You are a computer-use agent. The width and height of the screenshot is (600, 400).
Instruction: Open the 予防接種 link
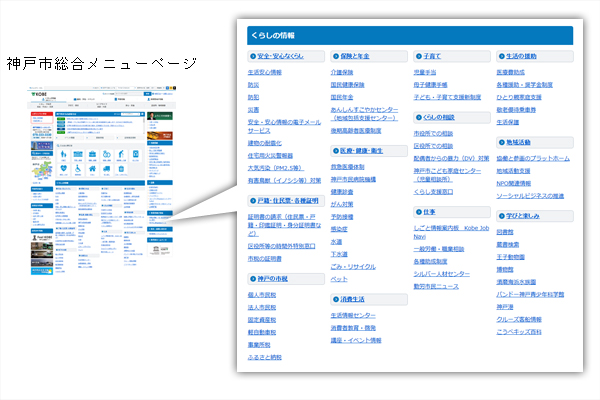[x=342, y=217]
